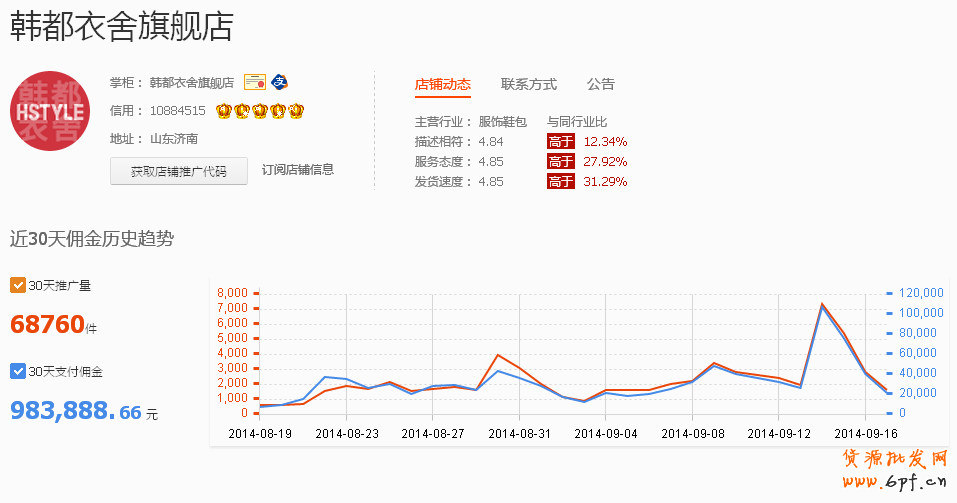Click the 高于 badge next to 31.29%
The width and height of the screenshot is (957, 503).
tap(560, 182)
